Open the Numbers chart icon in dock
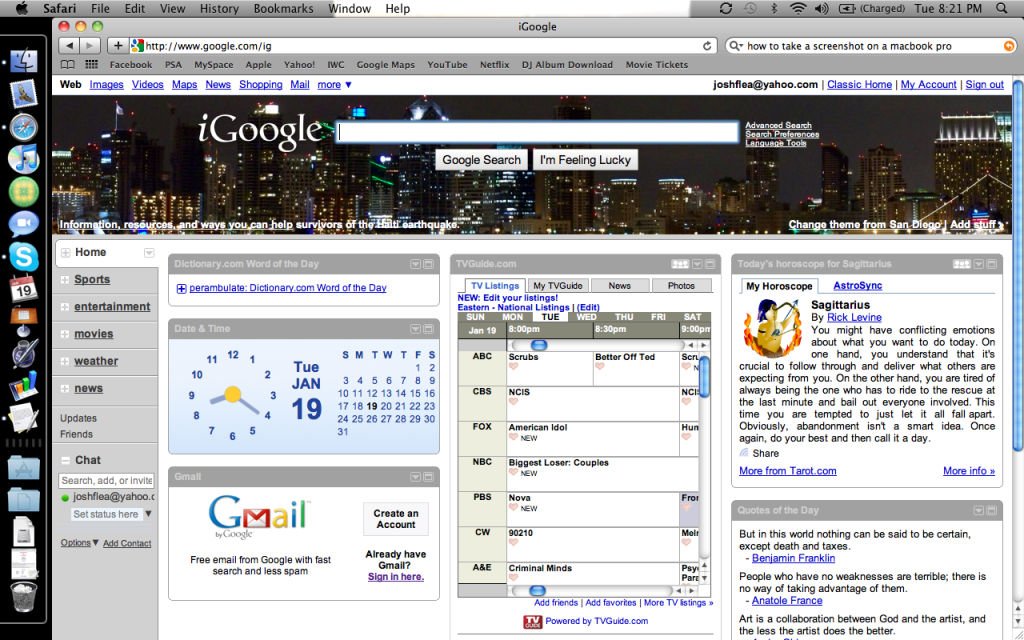Image resolution: width=1024 pixels, height=640 pixels. [x=24, y=385]
